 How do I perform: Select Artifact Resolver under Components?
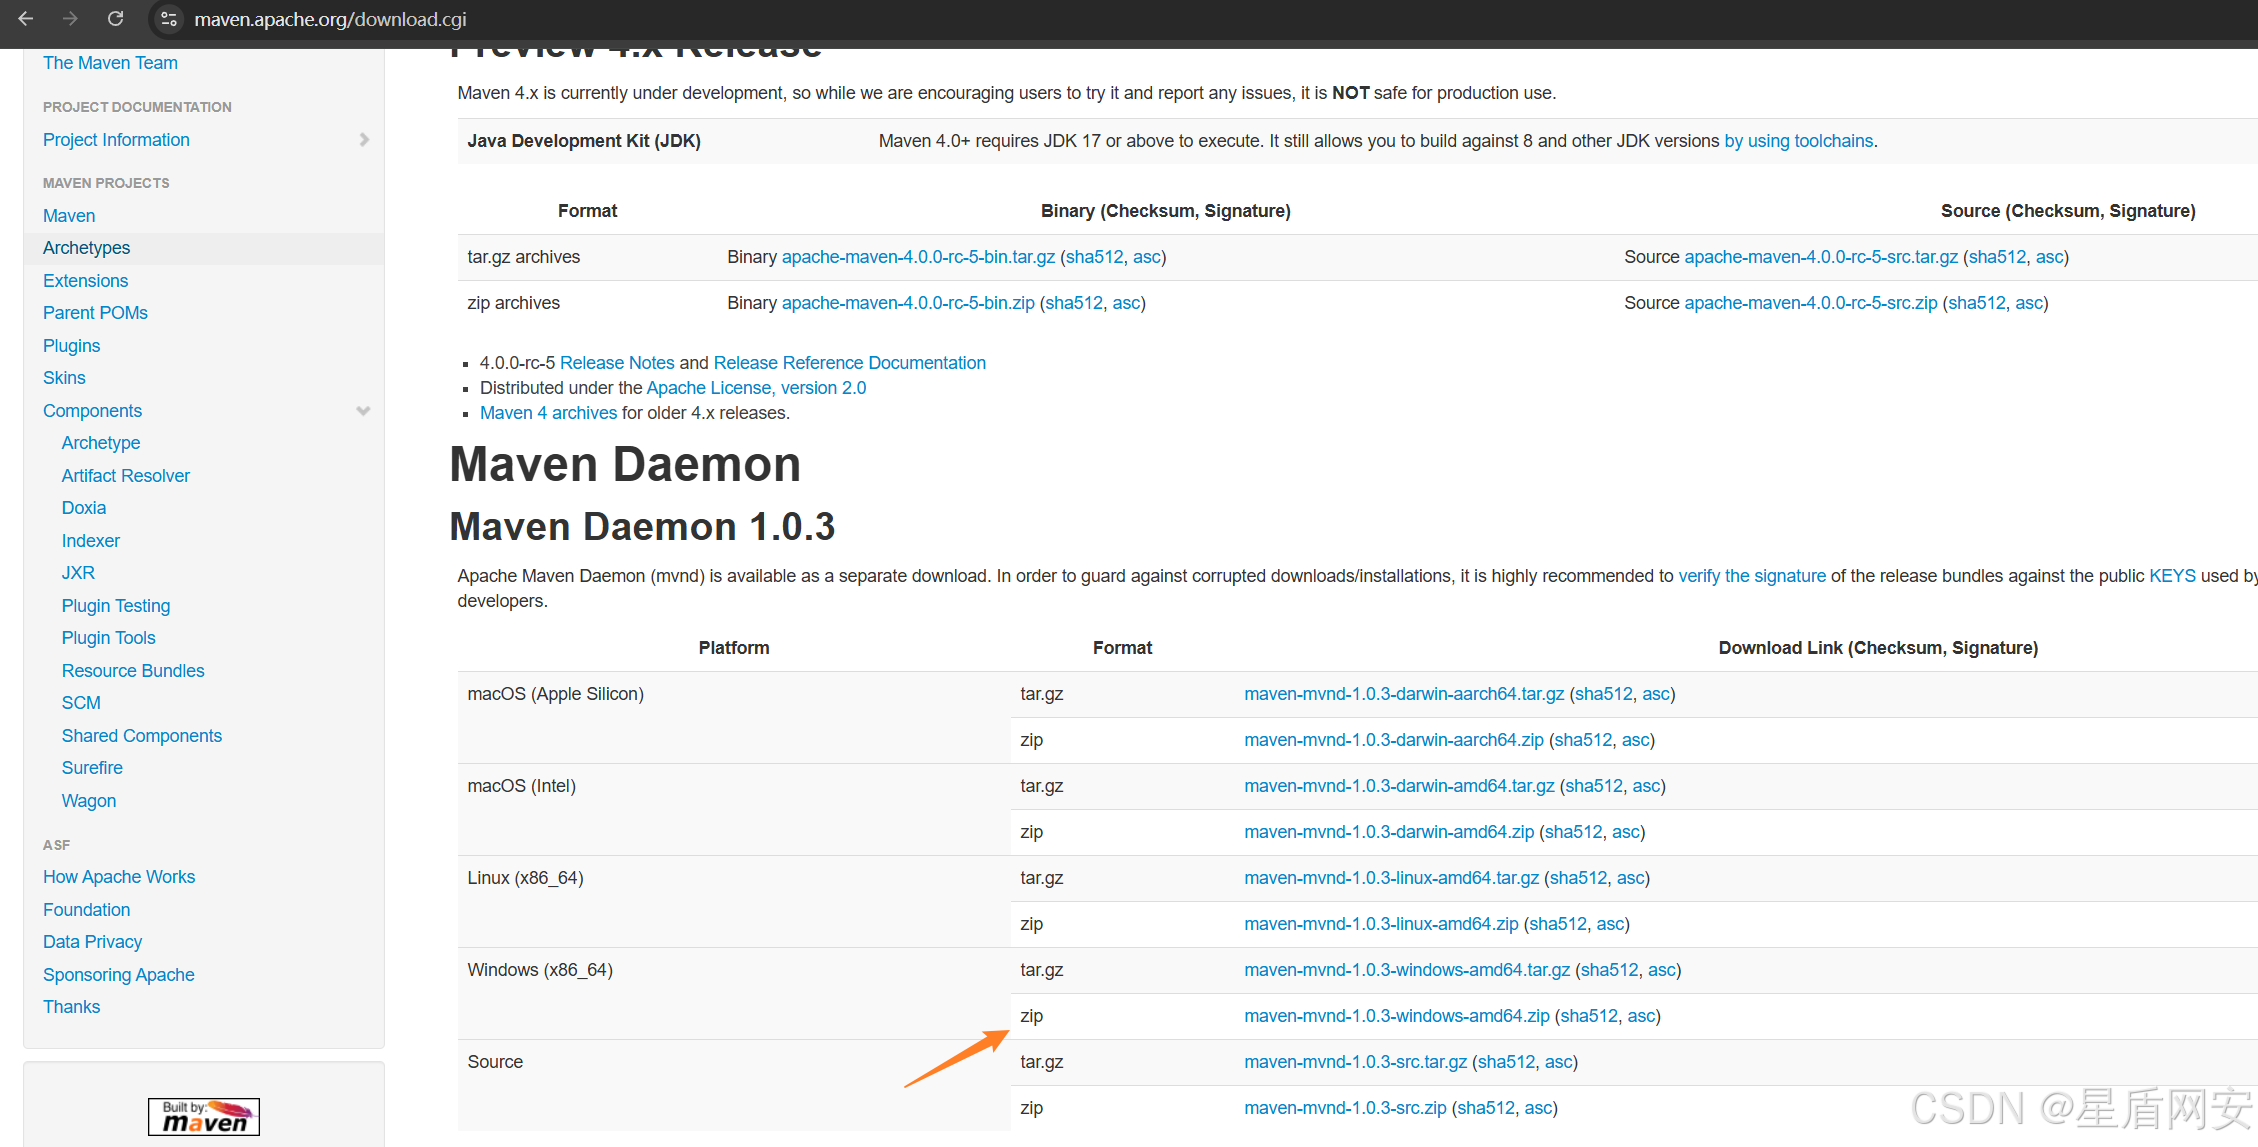pos(125,476)
